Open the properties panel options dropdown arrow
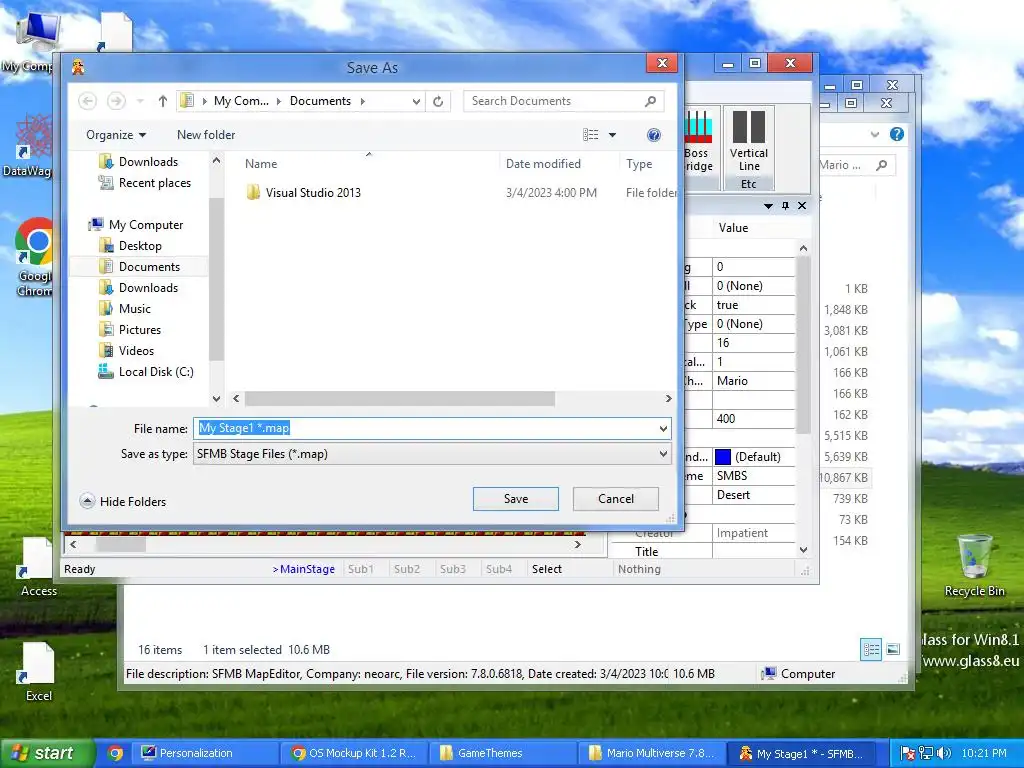This screenshot has width=1024, height=768. click(768, 206)
